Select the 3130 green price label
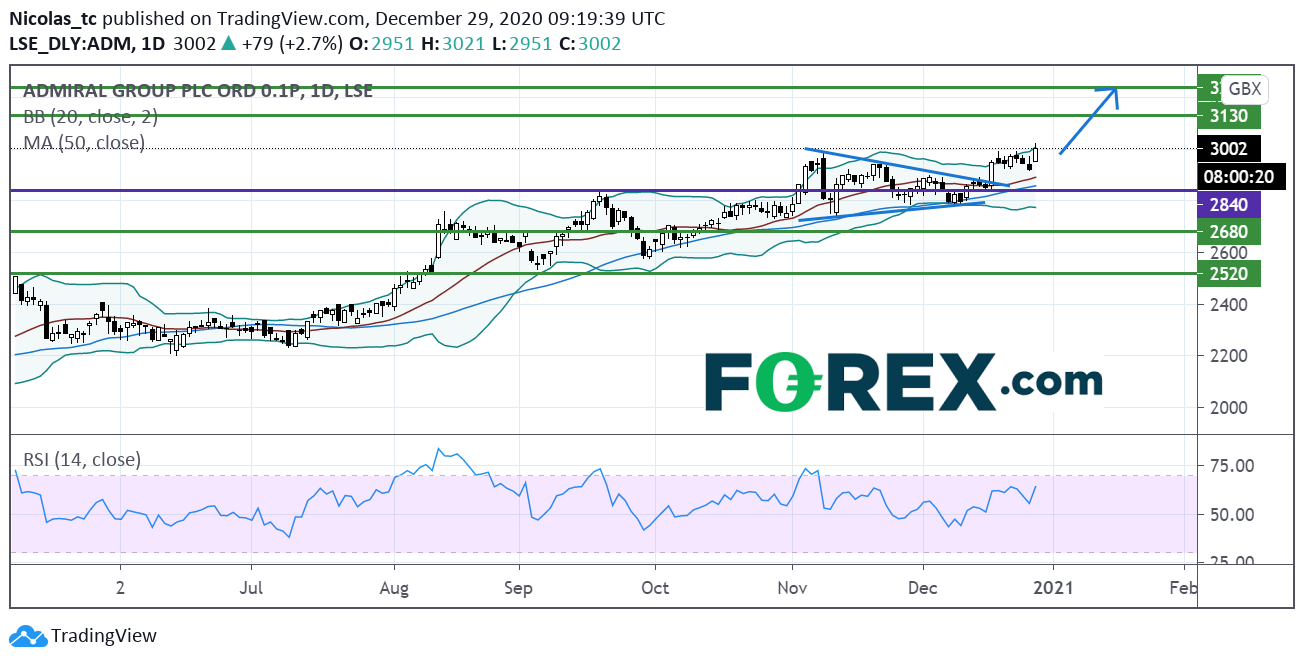Viewport: 1304px width, 663px height. click(1228, 116)
